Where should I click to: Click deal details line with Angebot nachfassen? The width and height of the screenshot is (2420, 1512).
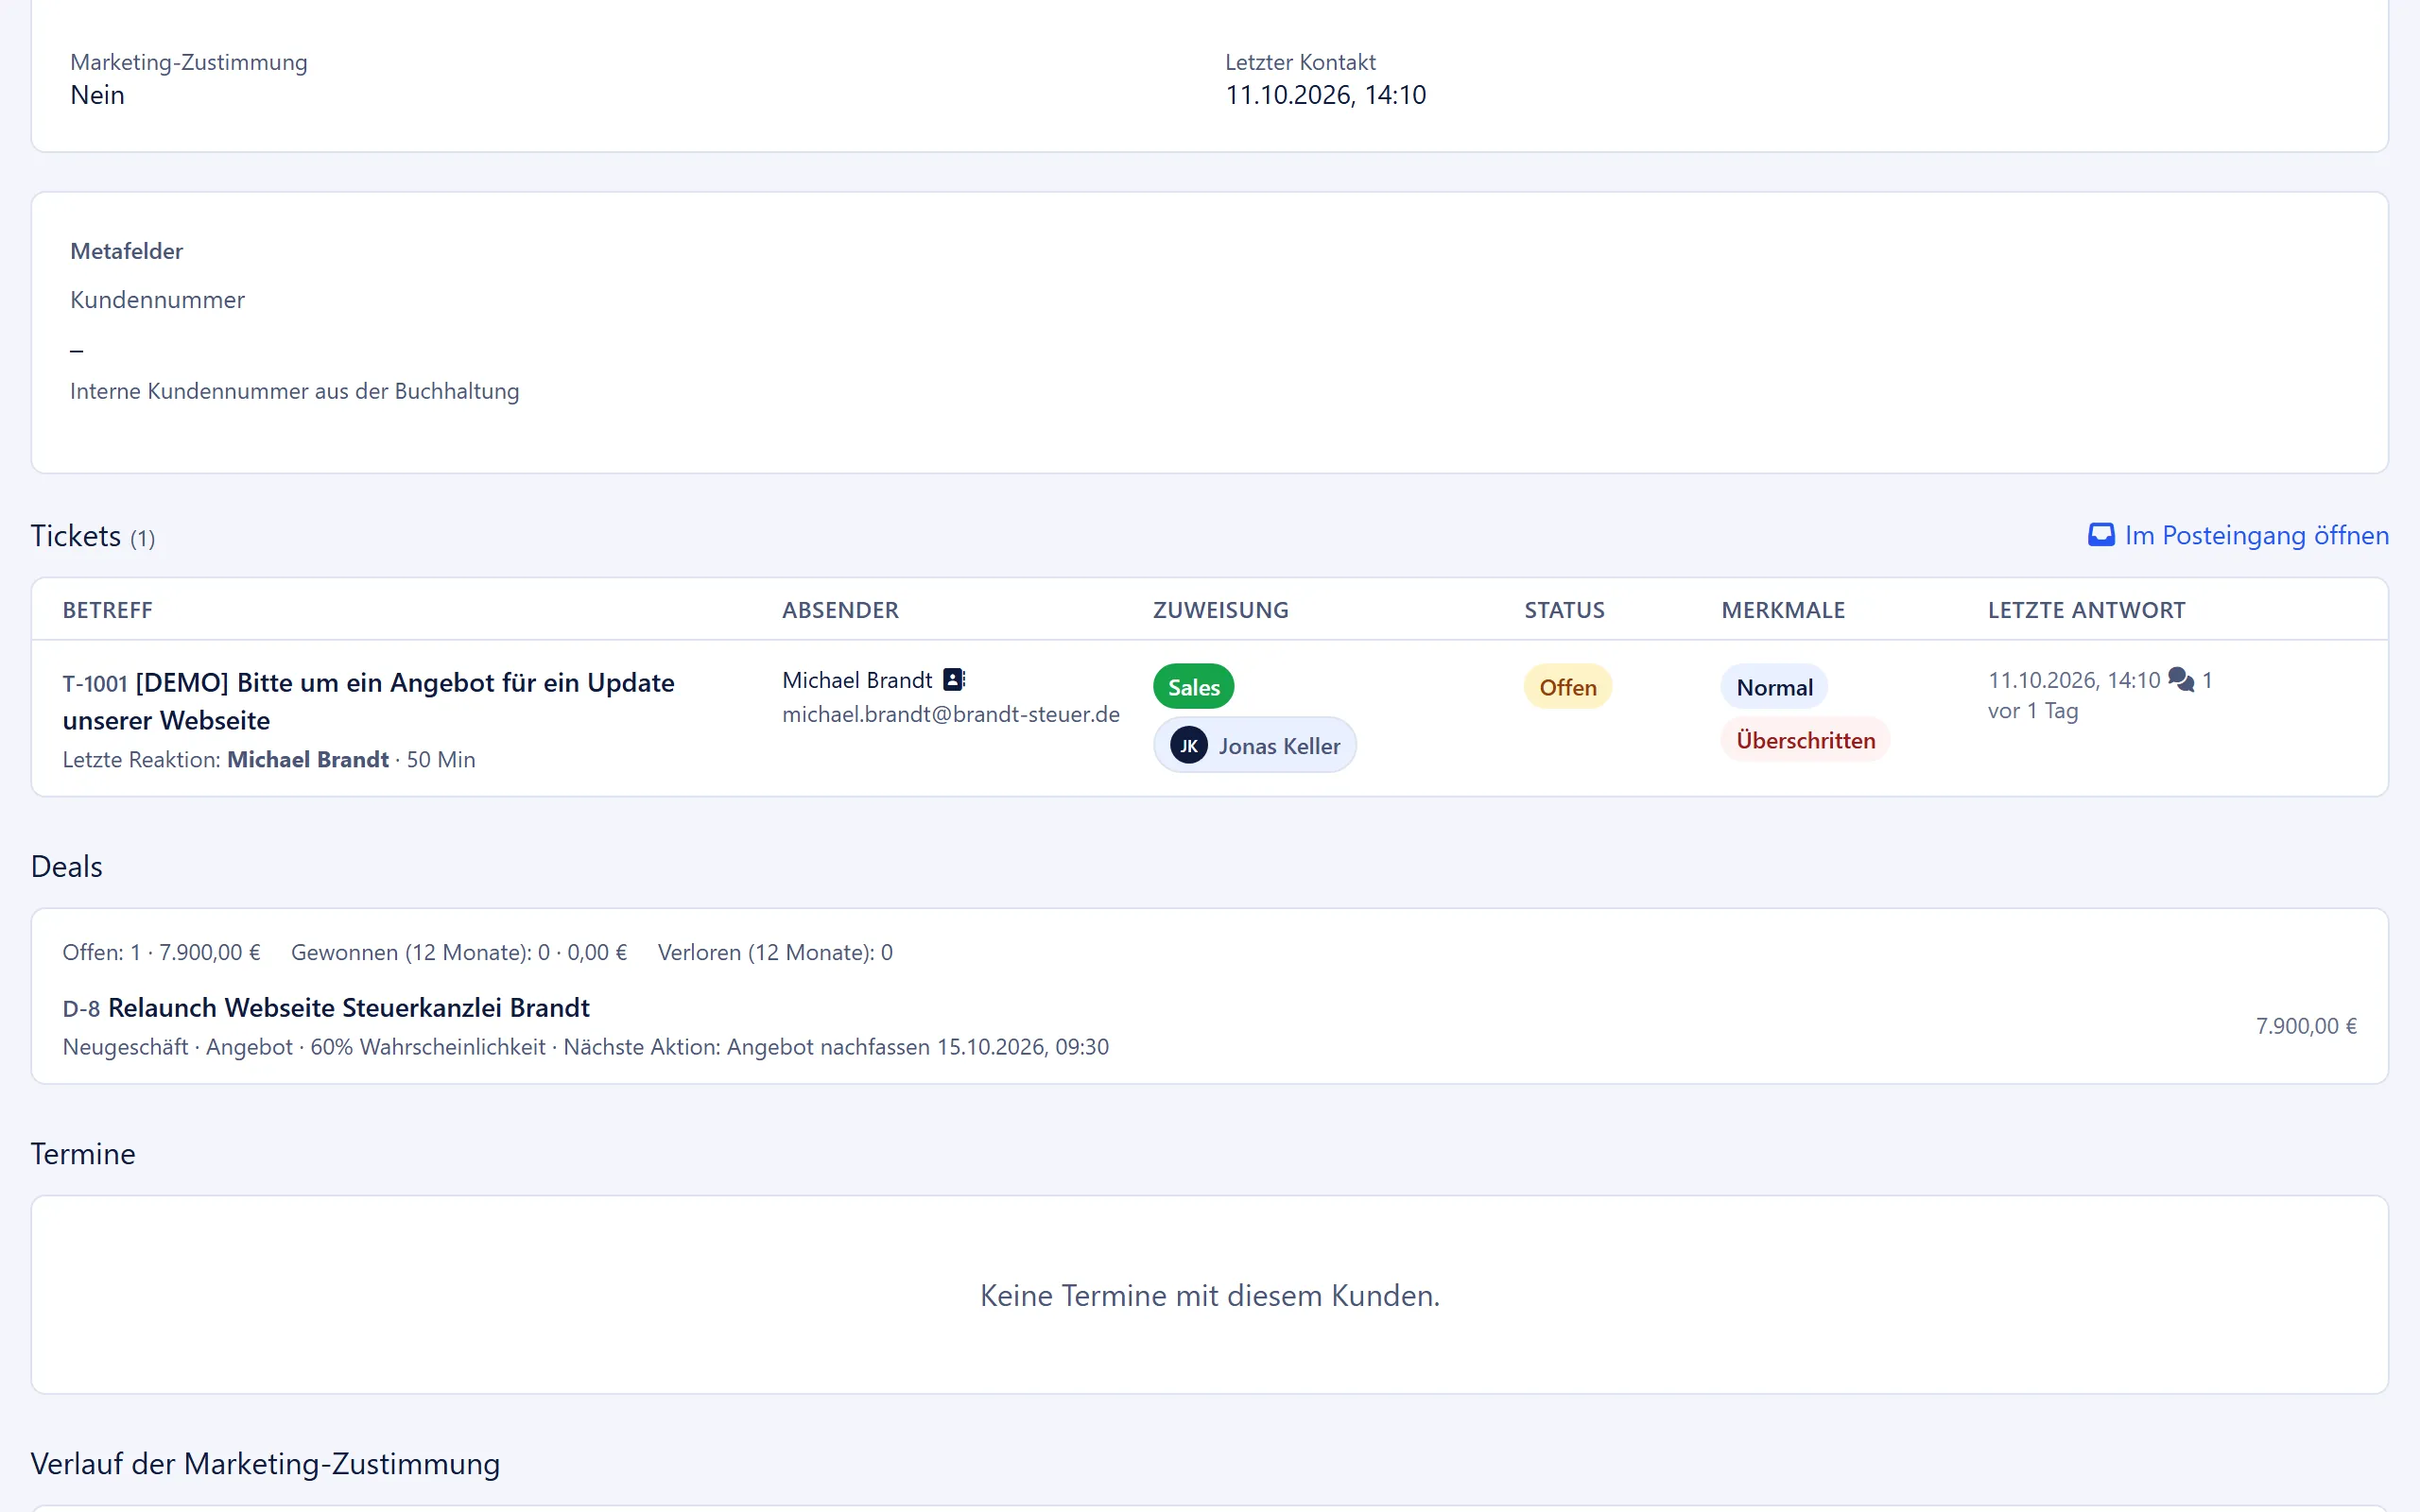click(585, 1046)
